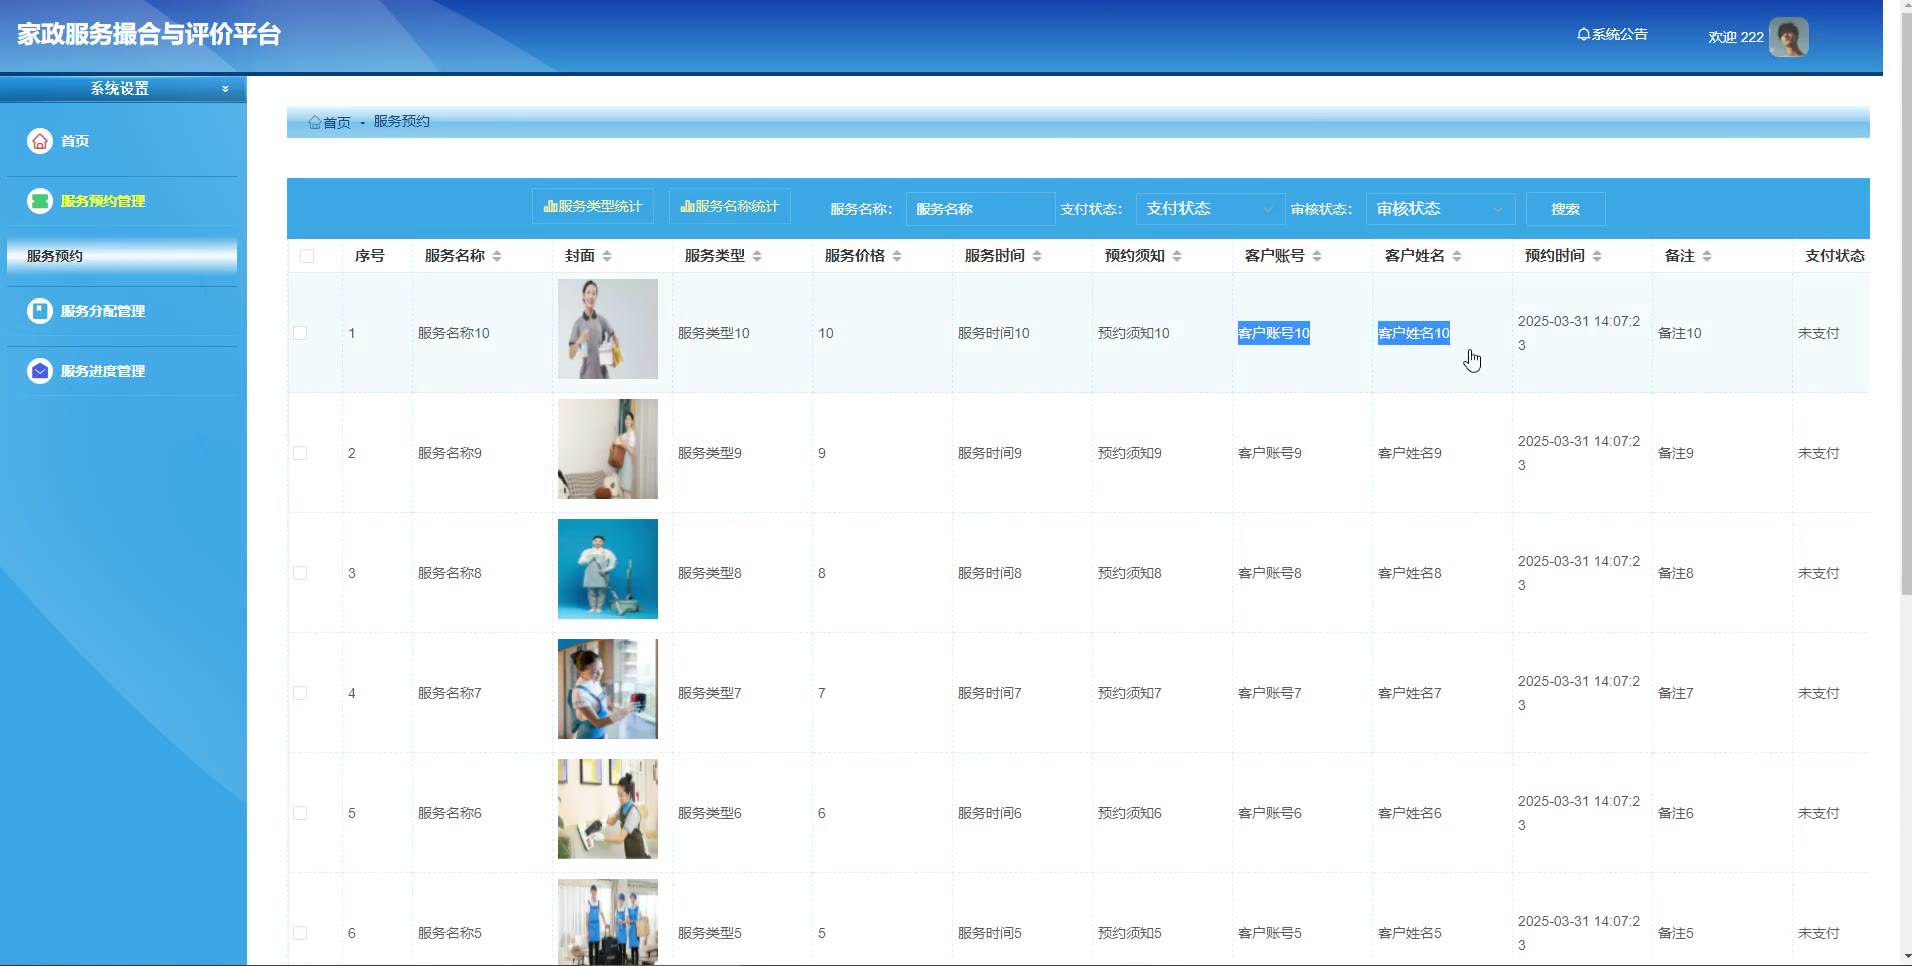1912x966 pixels.
Task: Click the 服务类型统计 statistics button
Action: coord(593,206)
